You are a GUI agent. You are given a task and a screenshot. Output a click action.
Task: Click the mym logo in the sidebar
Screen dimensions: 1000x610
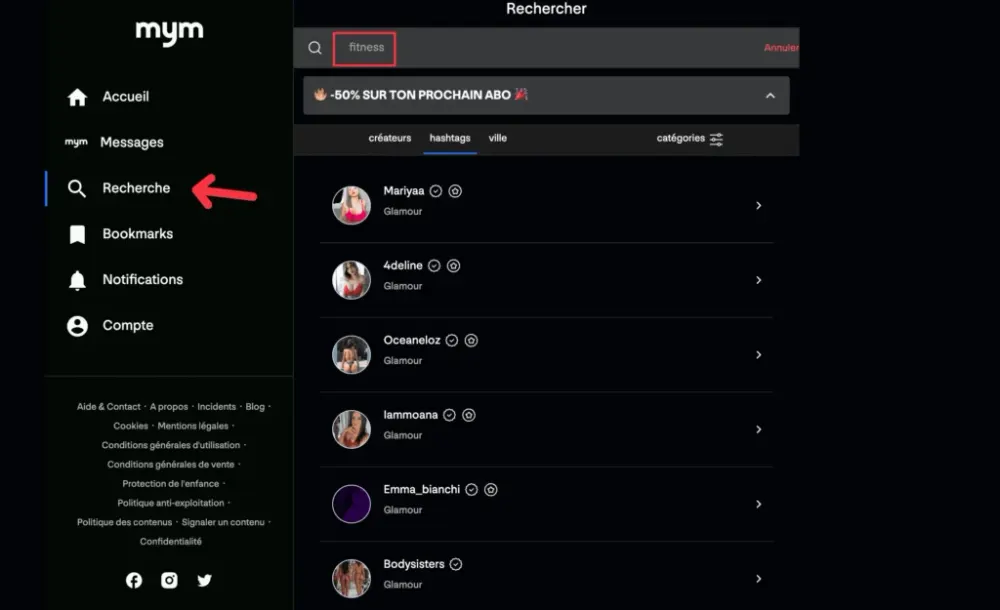click(x=169, y=32)
